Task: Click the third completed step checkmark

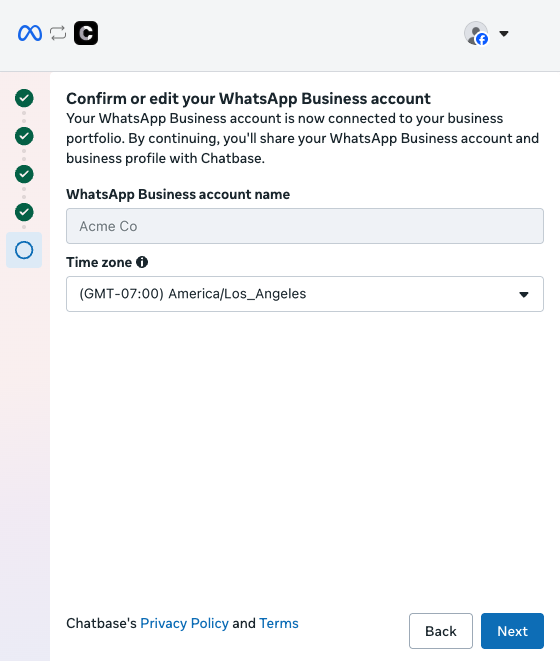Action: pyautogui.click(x=24, y=174)
